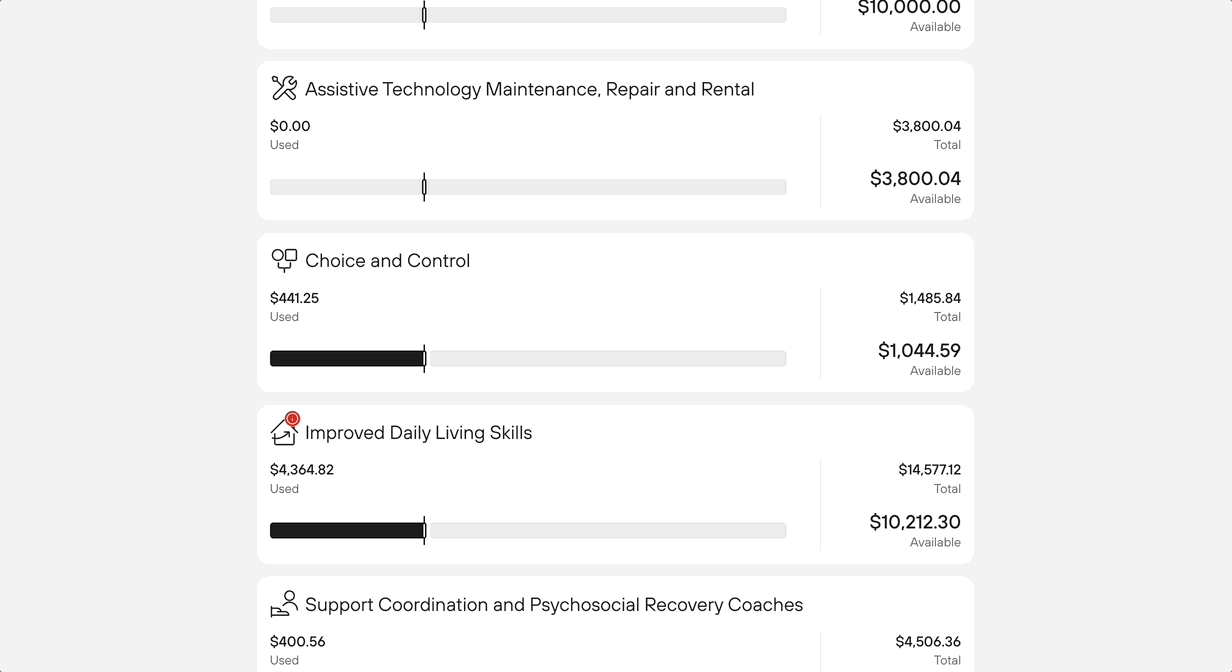Click the $14,577.12 total amount
Screen dimensions: 1232x672
pyautogui.click(x=930, y=470)
